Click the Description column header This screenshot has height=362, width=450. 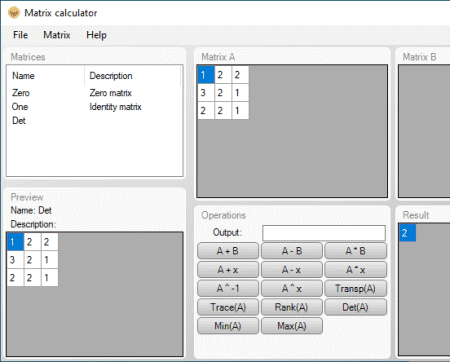click(x=133, y=76)
